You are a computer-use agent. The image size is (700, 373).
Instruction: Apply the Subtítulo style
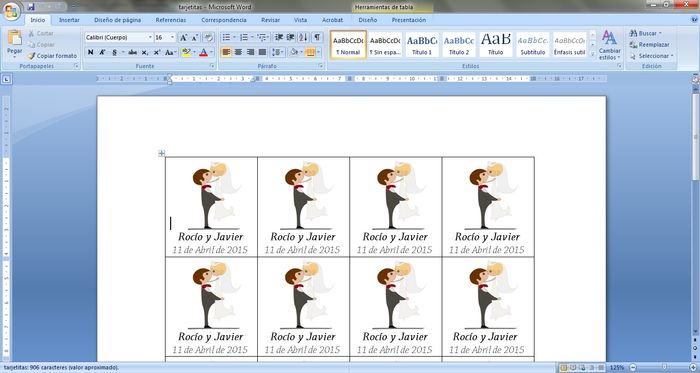point(533,44)
